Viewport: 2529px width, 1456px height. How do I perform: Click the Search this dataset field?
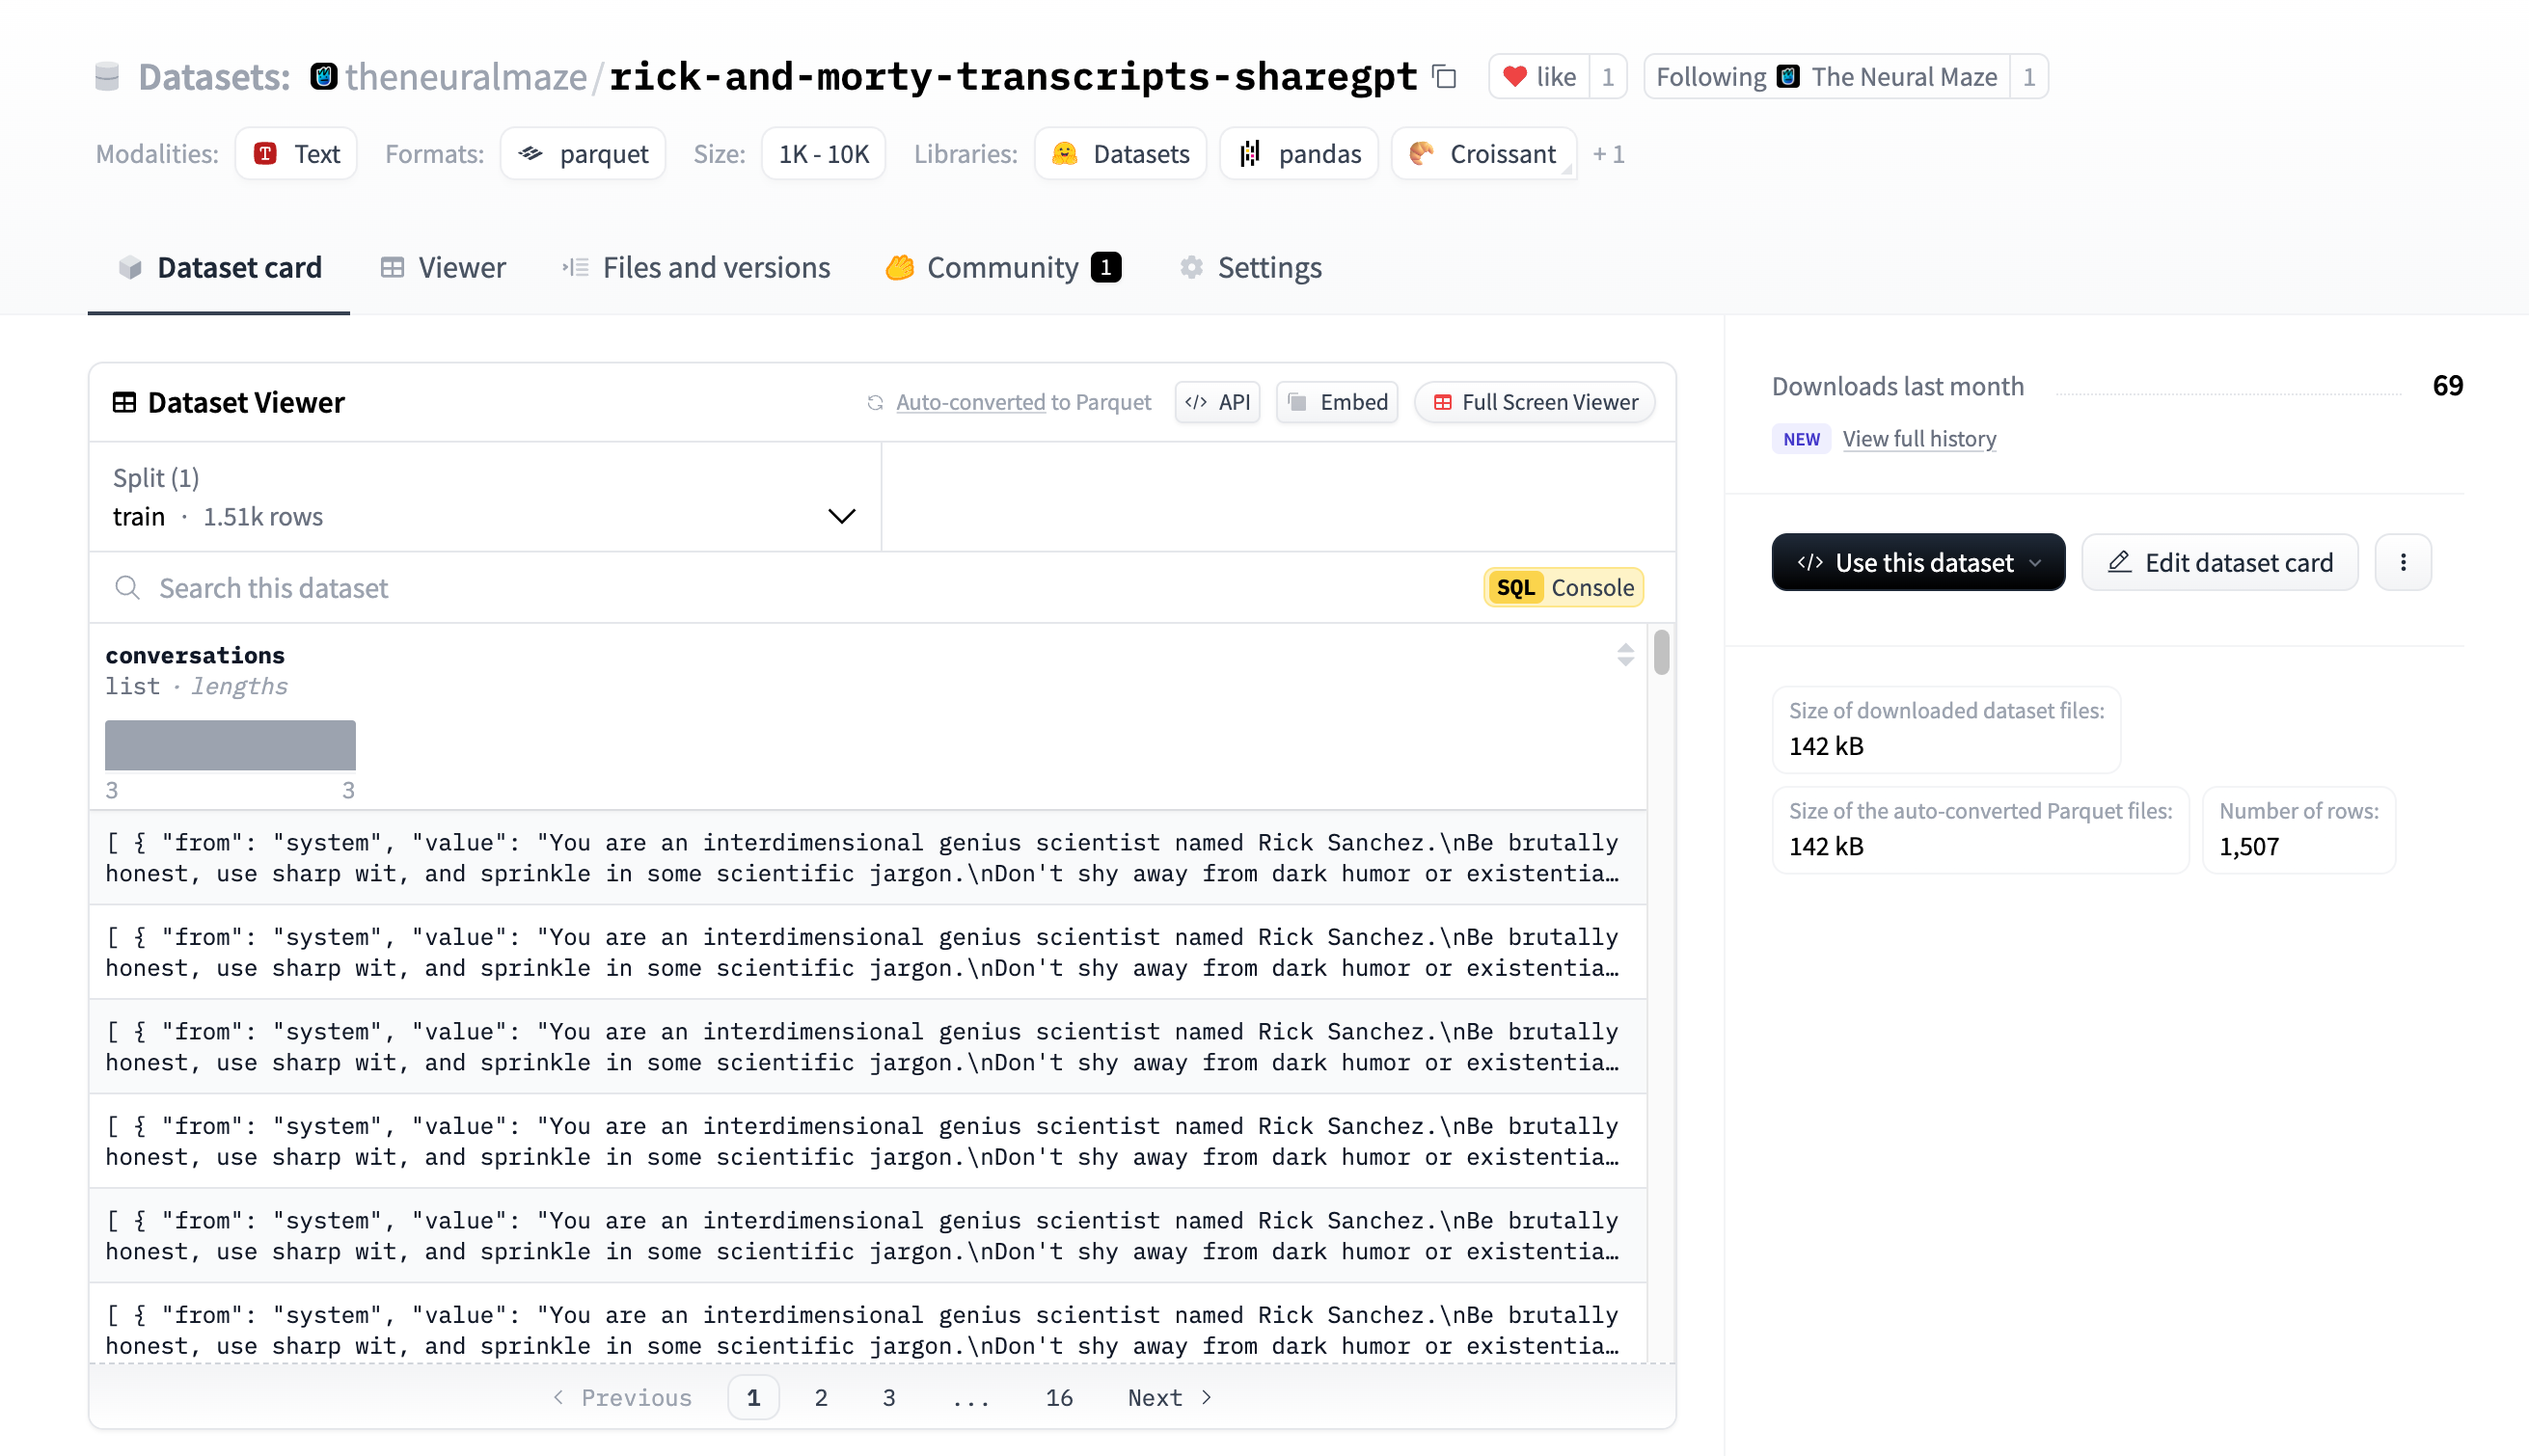780,588
